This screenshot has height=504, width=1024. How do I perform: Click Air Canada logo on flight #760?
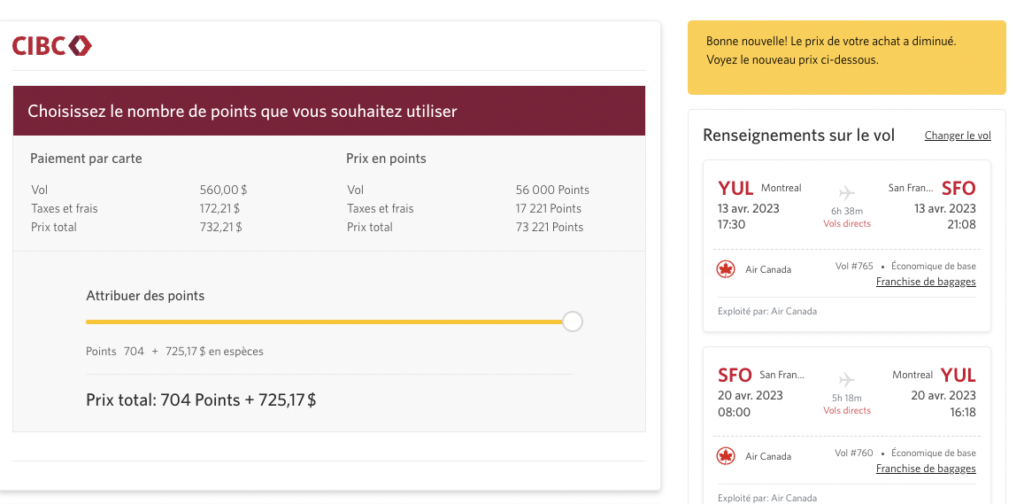[726, 456]
